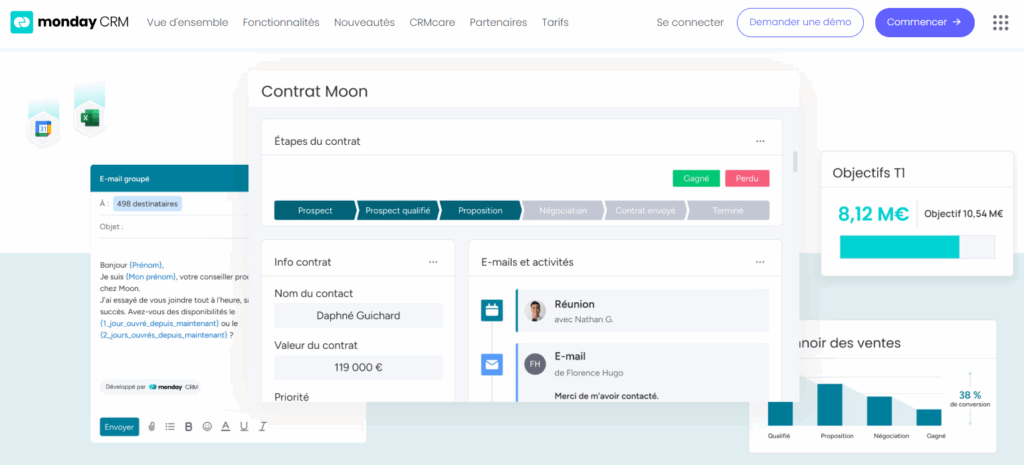Toggle bold formatting in email editor
Viewport: 1024px width, 465px height.
pos(188,427)
